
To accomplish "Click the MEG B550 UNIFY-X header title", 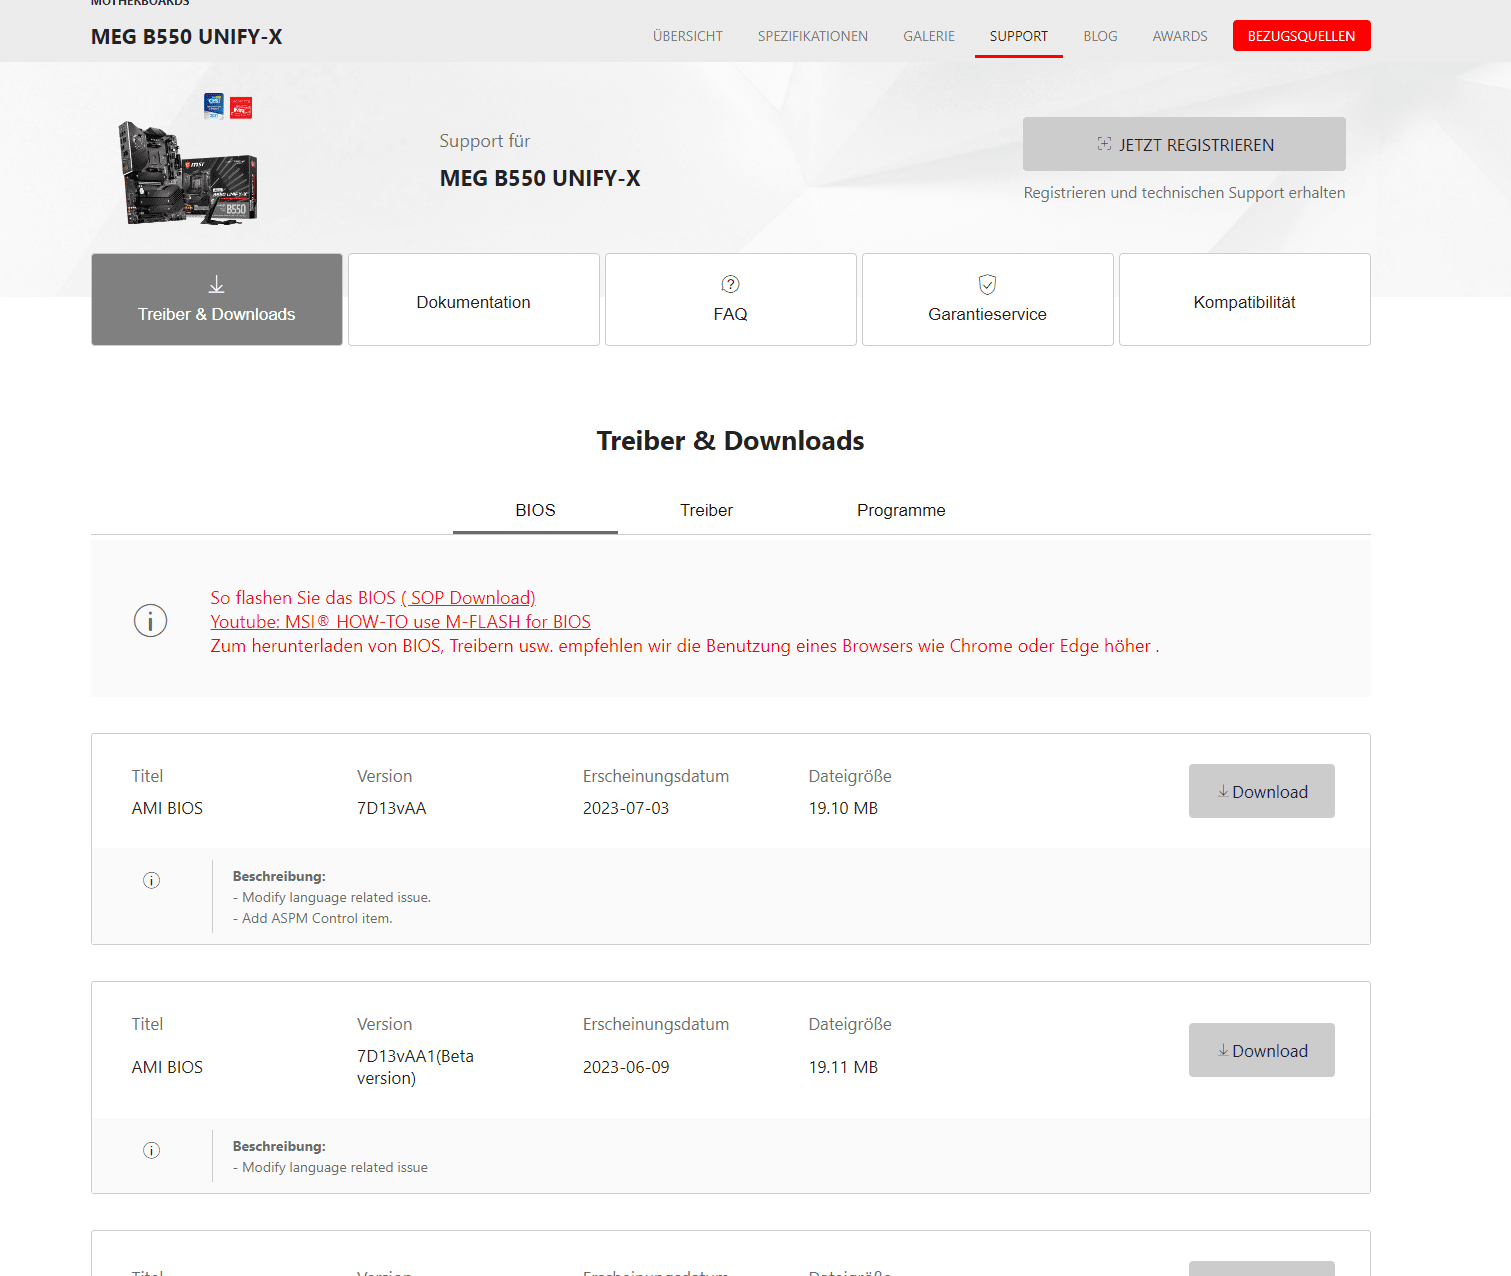I will click(187, 37).
